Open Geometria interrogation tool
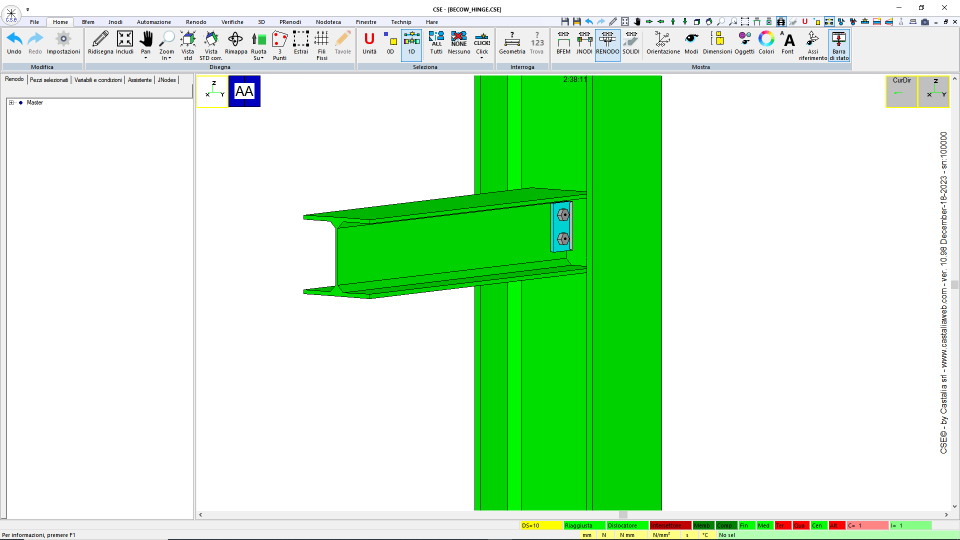Screen dimensions: 960x540 click(x=512, y=43)
